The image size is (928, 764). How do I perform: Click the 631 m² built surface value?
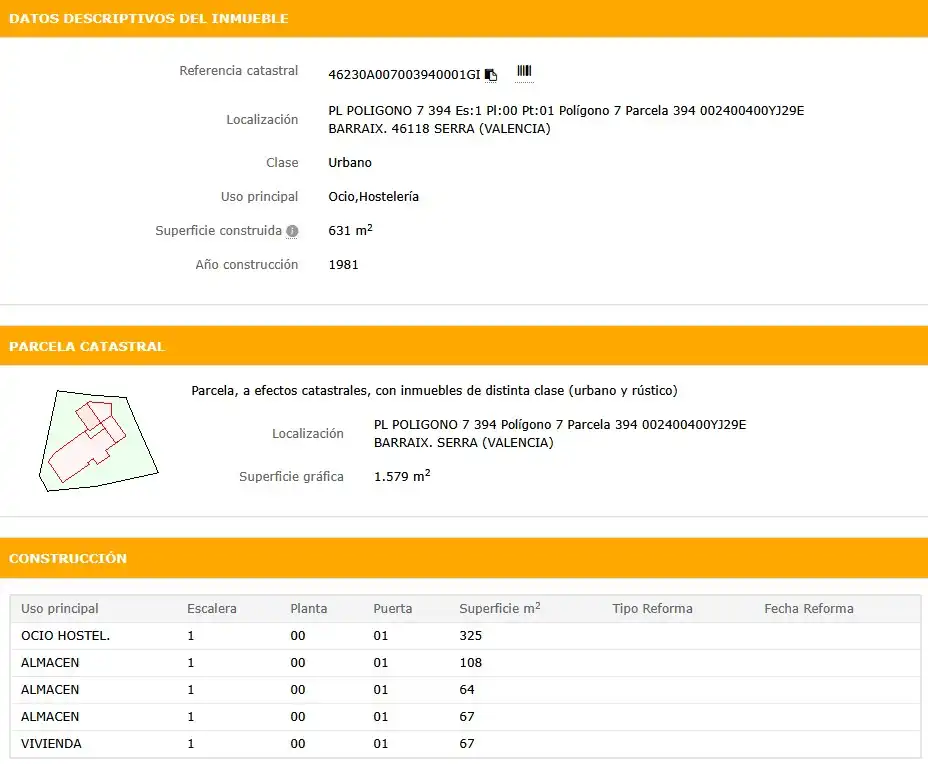tap(350, 230)
